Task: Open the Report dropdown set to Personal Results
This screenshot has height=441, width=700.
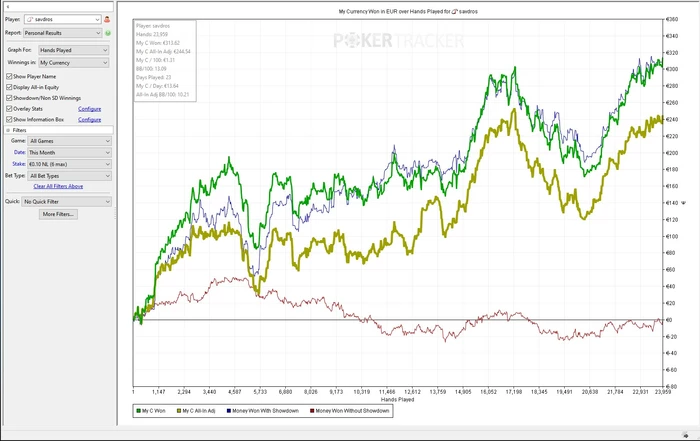Action: (62, 33)
